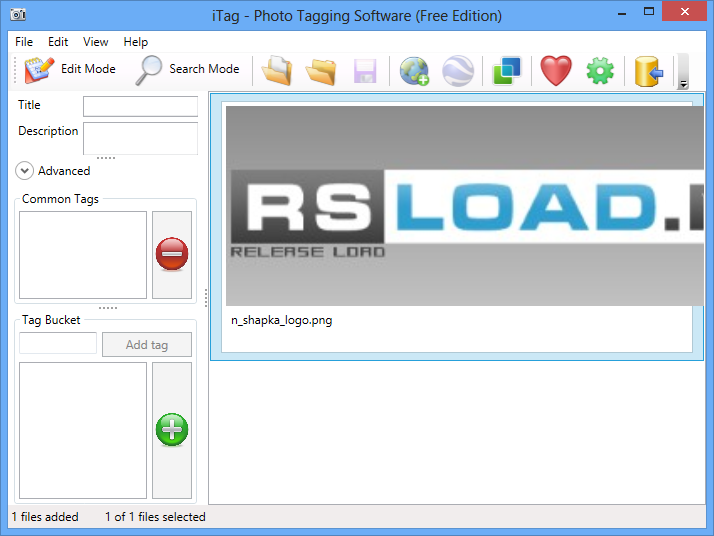Open the File menu

[x=24, y=42]
